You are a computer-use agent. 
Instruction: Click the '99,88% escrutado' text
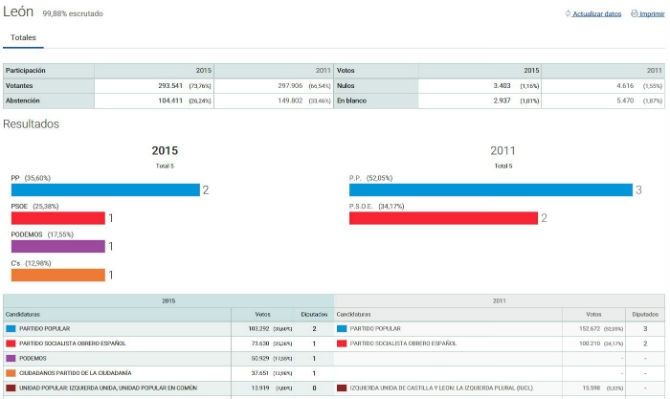point(73,14)
